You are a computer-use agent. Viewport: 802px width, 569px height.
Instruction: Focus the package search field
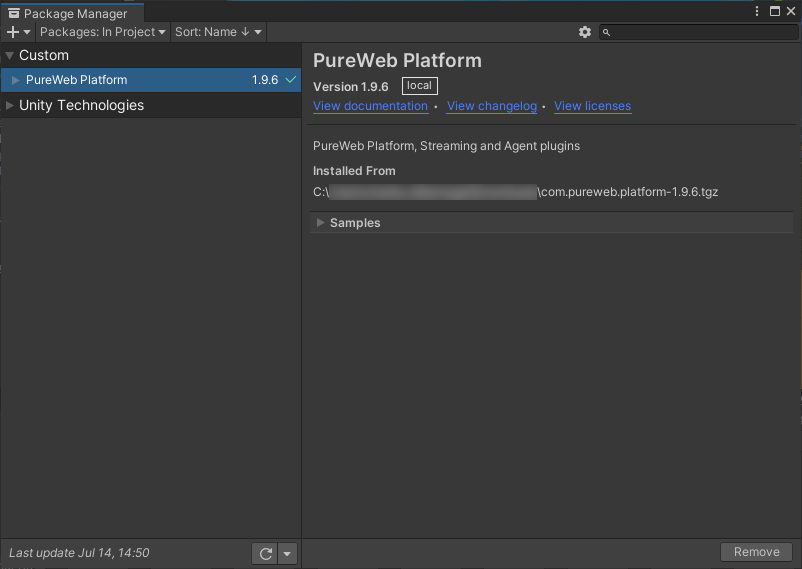(699, 32)
